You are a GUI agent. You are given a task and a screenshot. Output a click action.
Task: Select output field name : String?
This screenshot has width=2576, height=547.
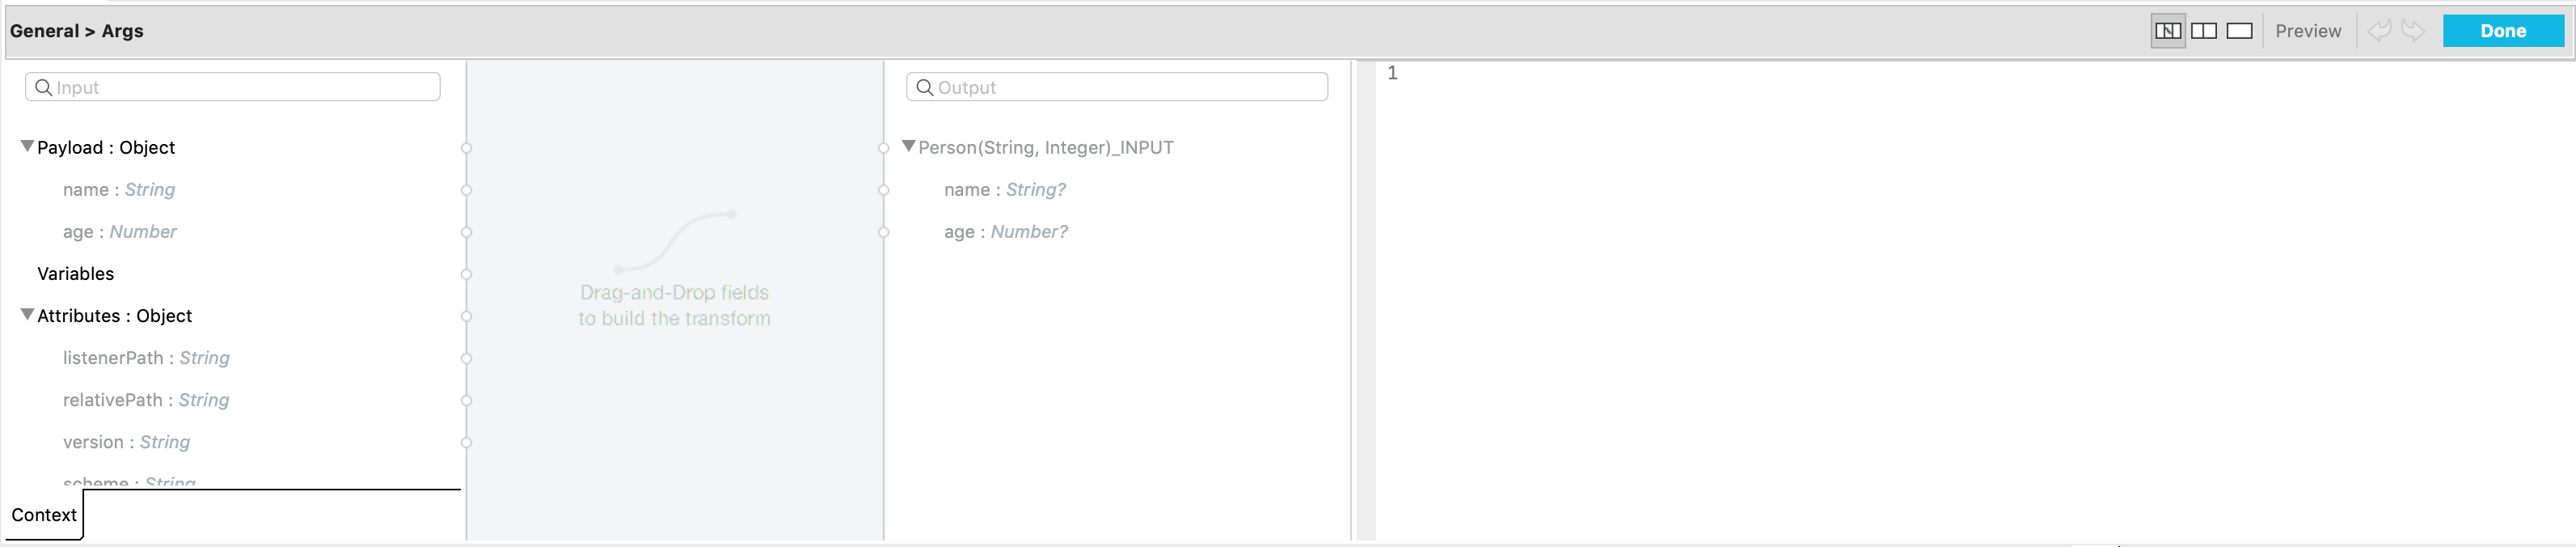tap(1004, 190)
